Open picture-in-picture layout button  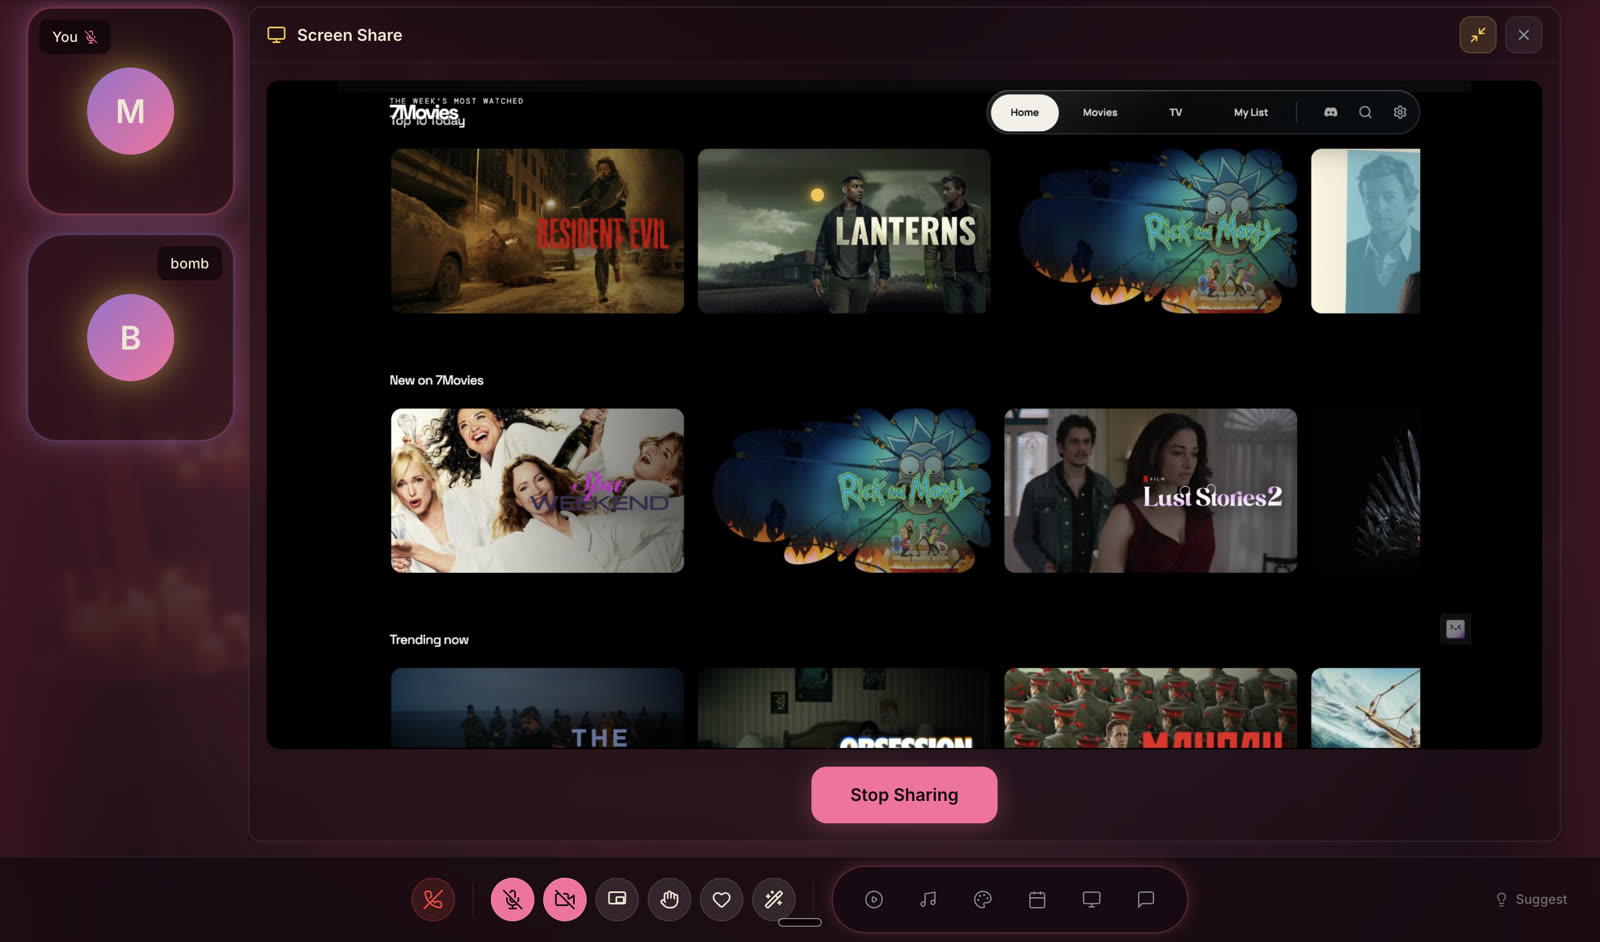[x=617, y=899]
